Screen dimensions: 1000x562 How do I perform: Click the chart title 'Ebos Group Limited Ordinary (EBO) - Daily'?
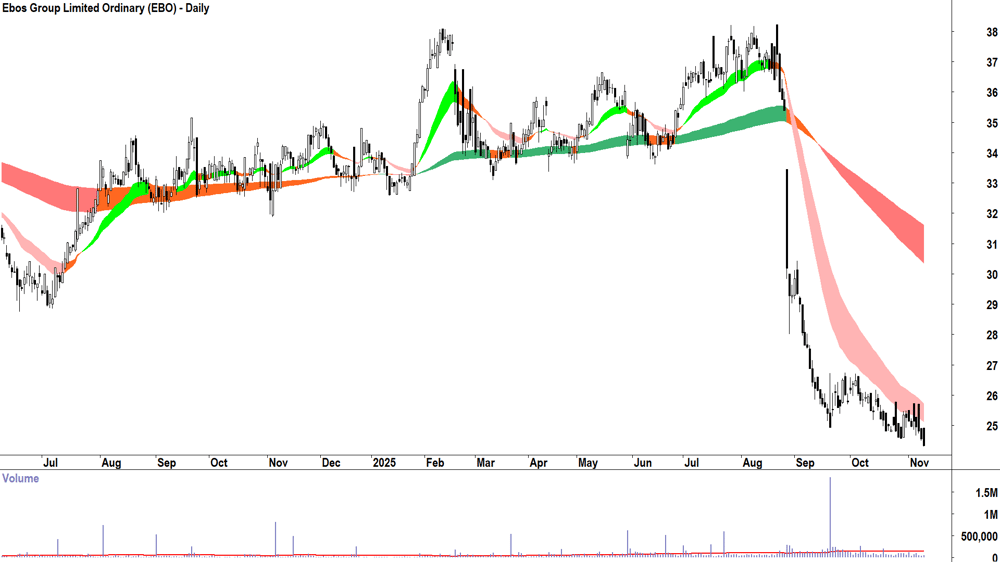105,8
